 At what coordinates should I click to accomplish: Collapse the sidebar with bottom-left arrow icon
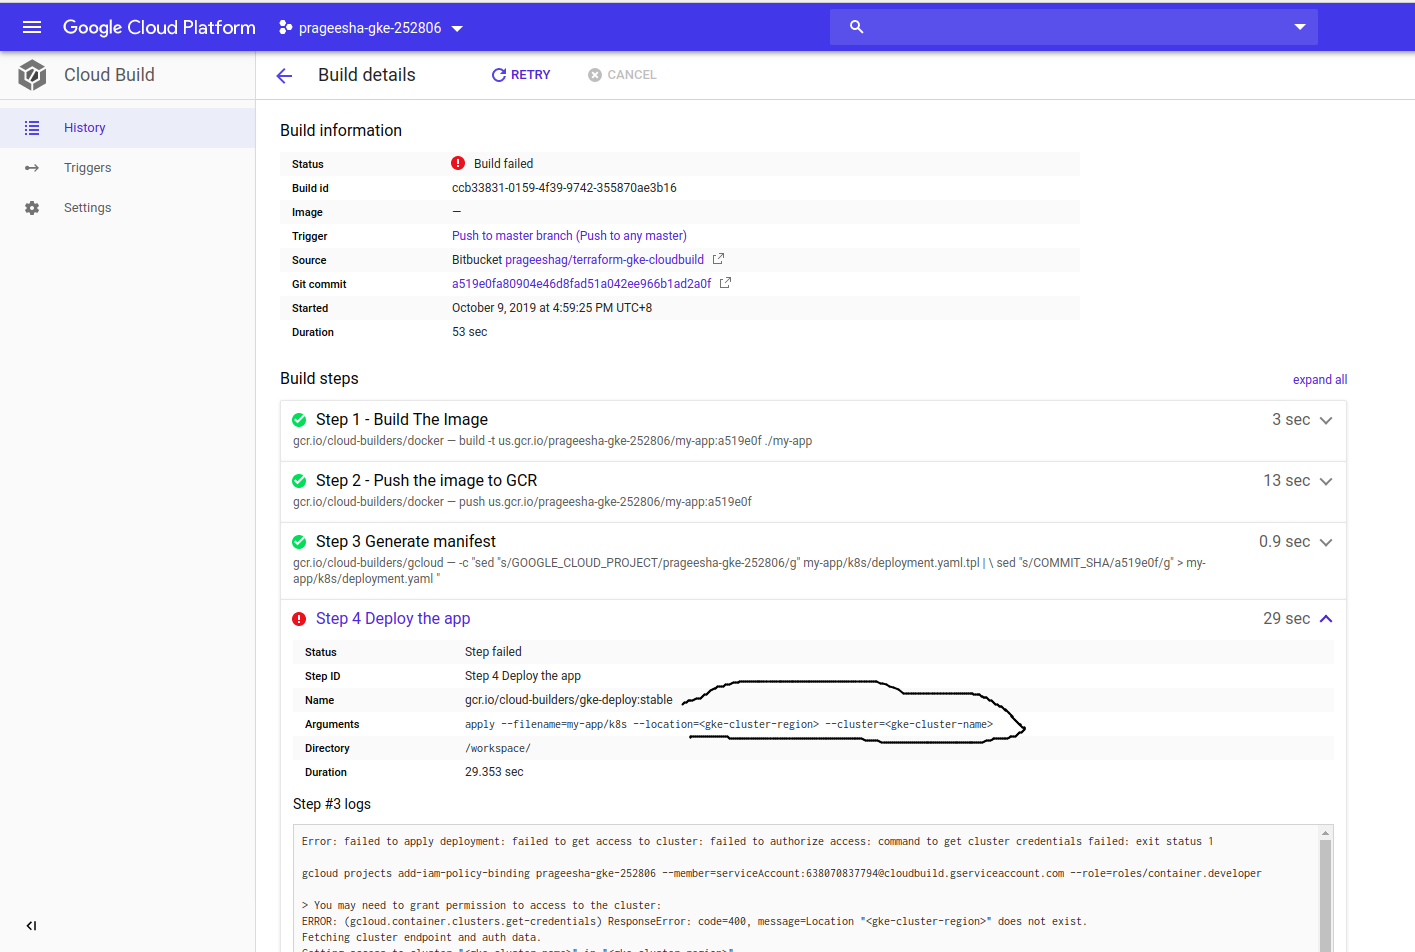[31, 925]
